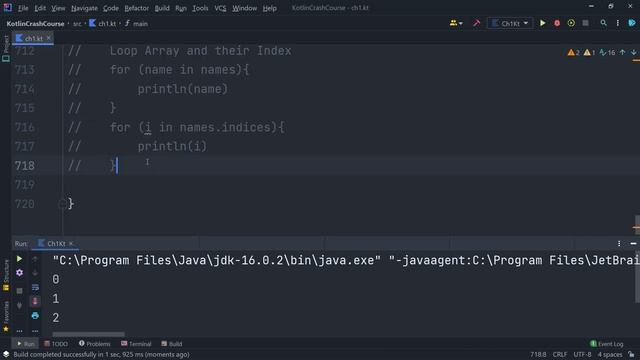The image size is (640, 360).
Task: Open the Window menu
Action: [244, 8]
